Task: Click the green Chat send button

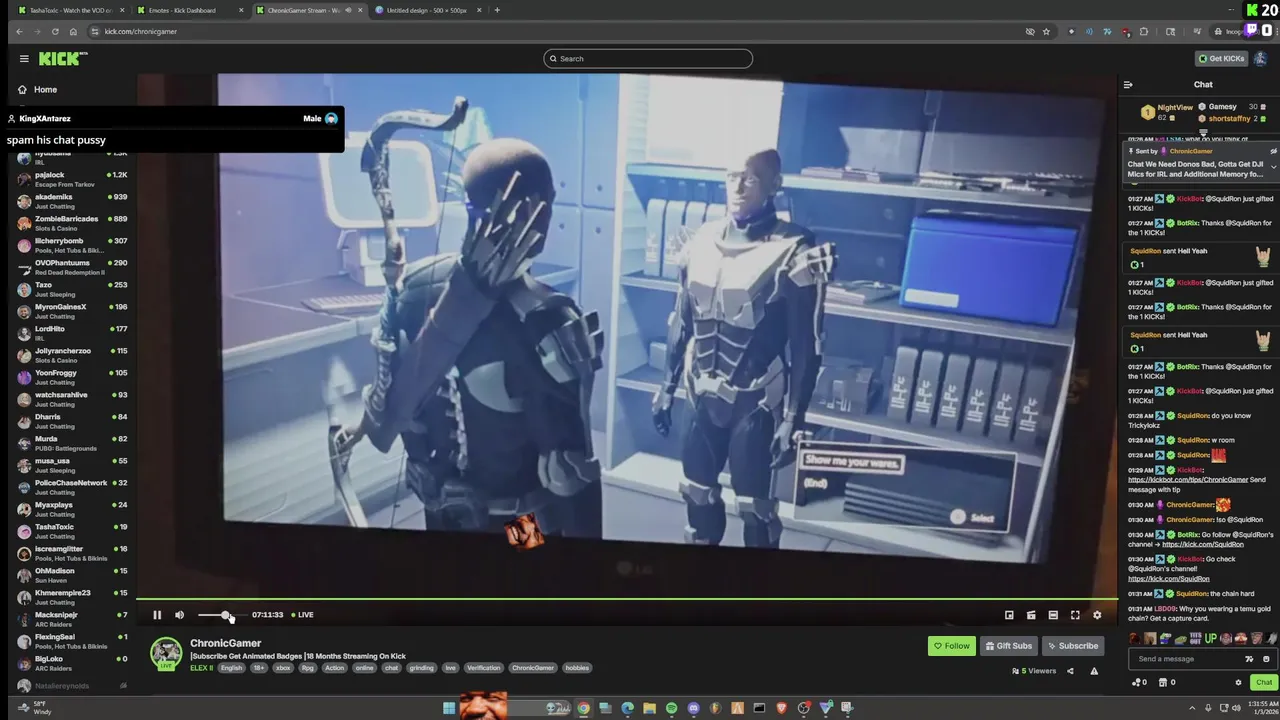Action: click(1264, 682)
